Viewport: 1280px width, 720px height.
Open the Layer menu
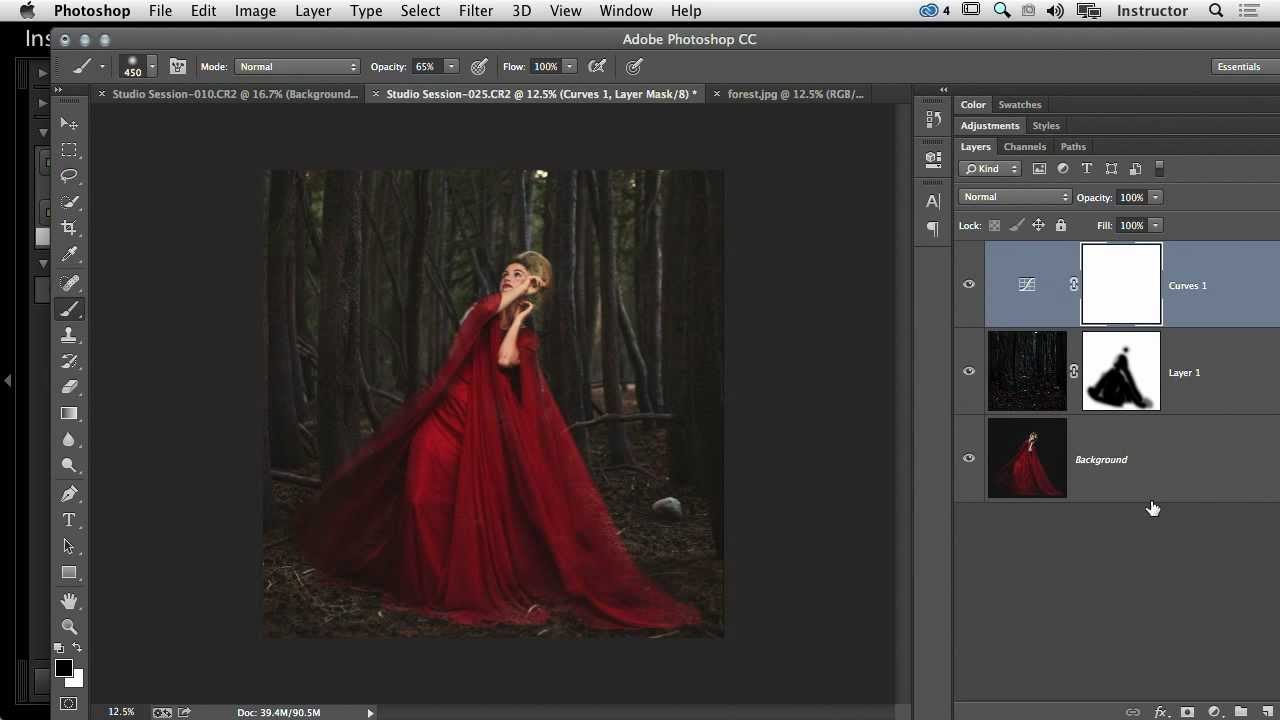313,11
